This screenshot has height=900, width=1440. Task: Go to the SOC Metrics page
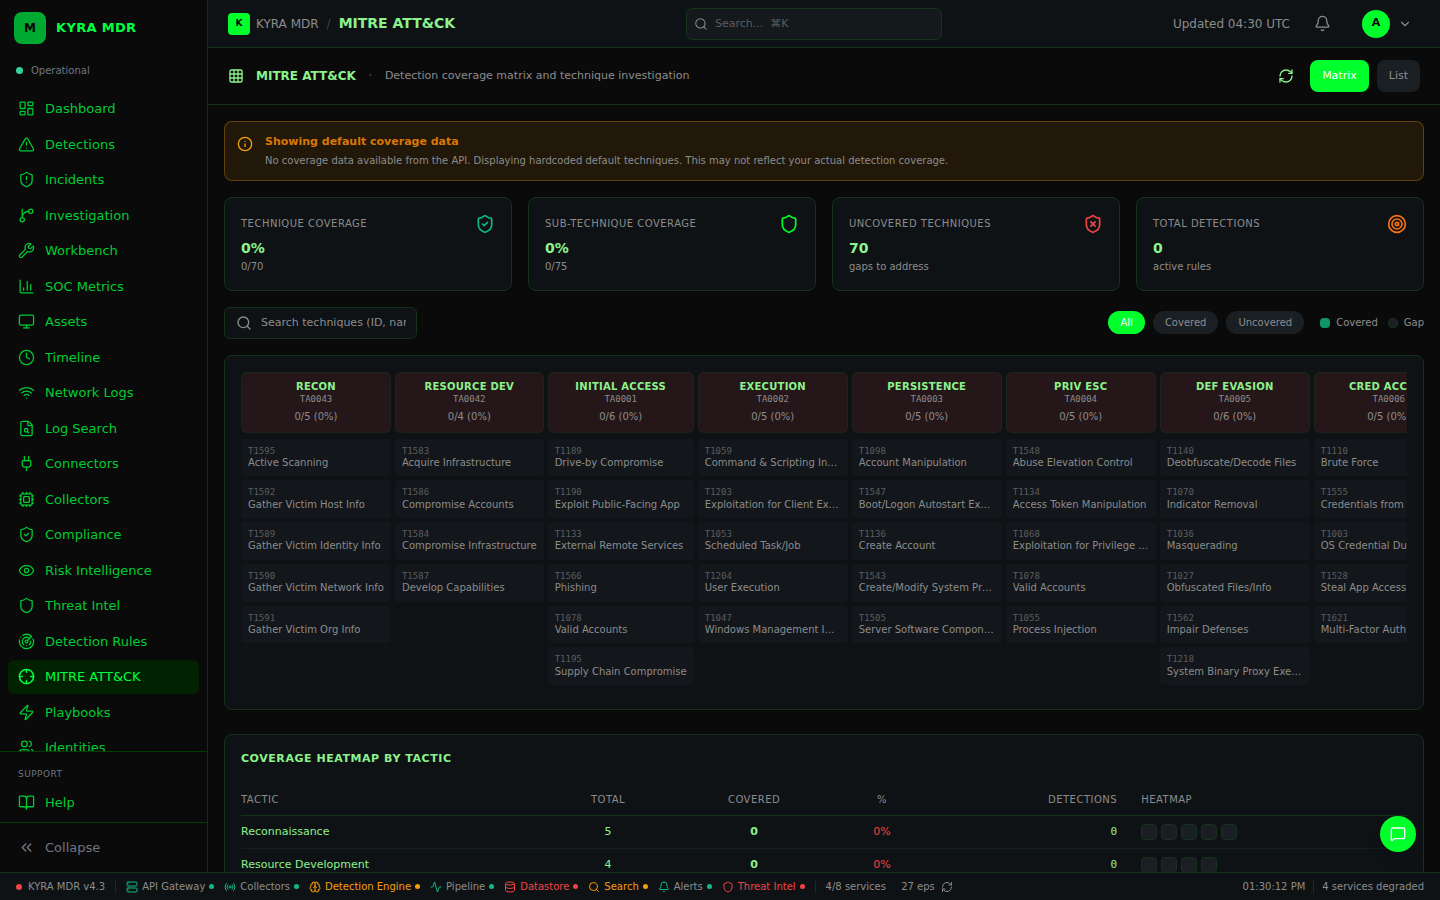[84, 287]
